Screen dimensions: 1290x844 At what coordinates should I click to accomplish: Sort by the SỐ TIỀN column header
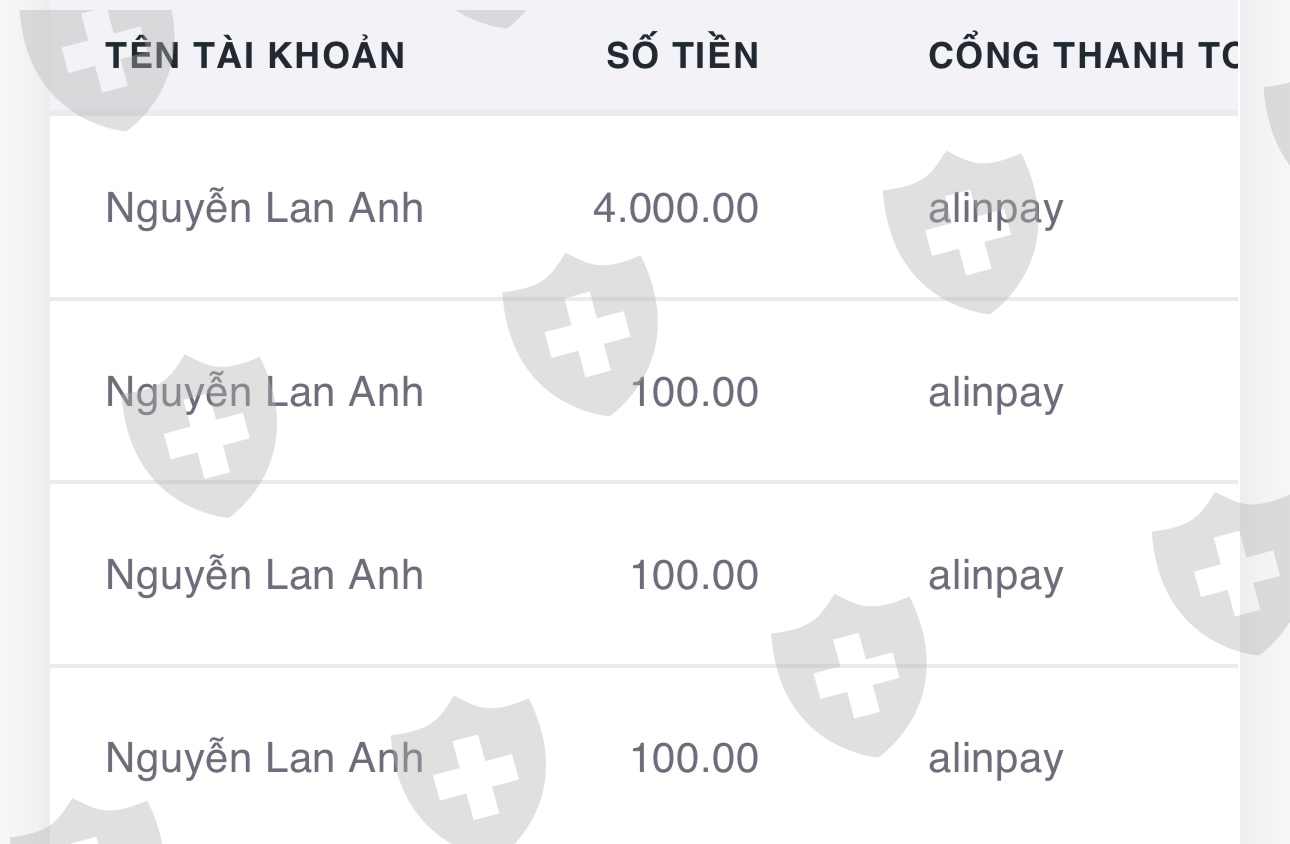click(682, 56)
